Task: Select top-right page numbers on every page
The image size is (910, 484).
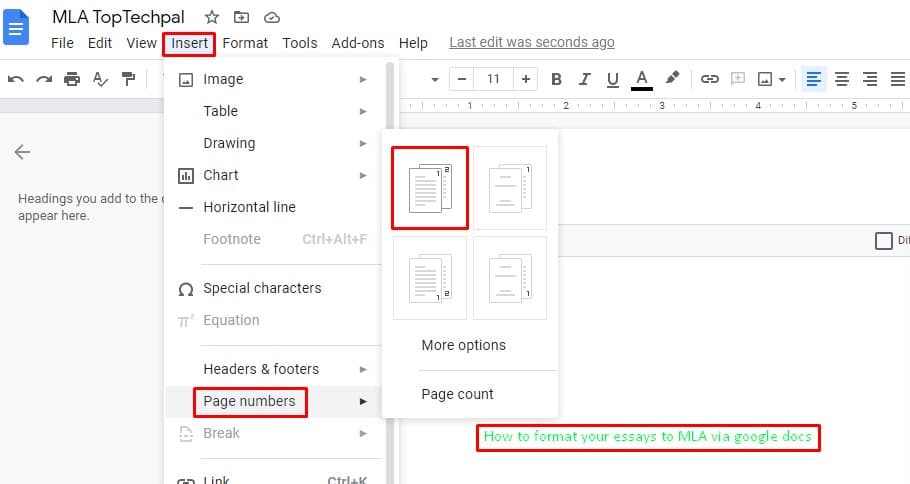Action: pos(430,188)
